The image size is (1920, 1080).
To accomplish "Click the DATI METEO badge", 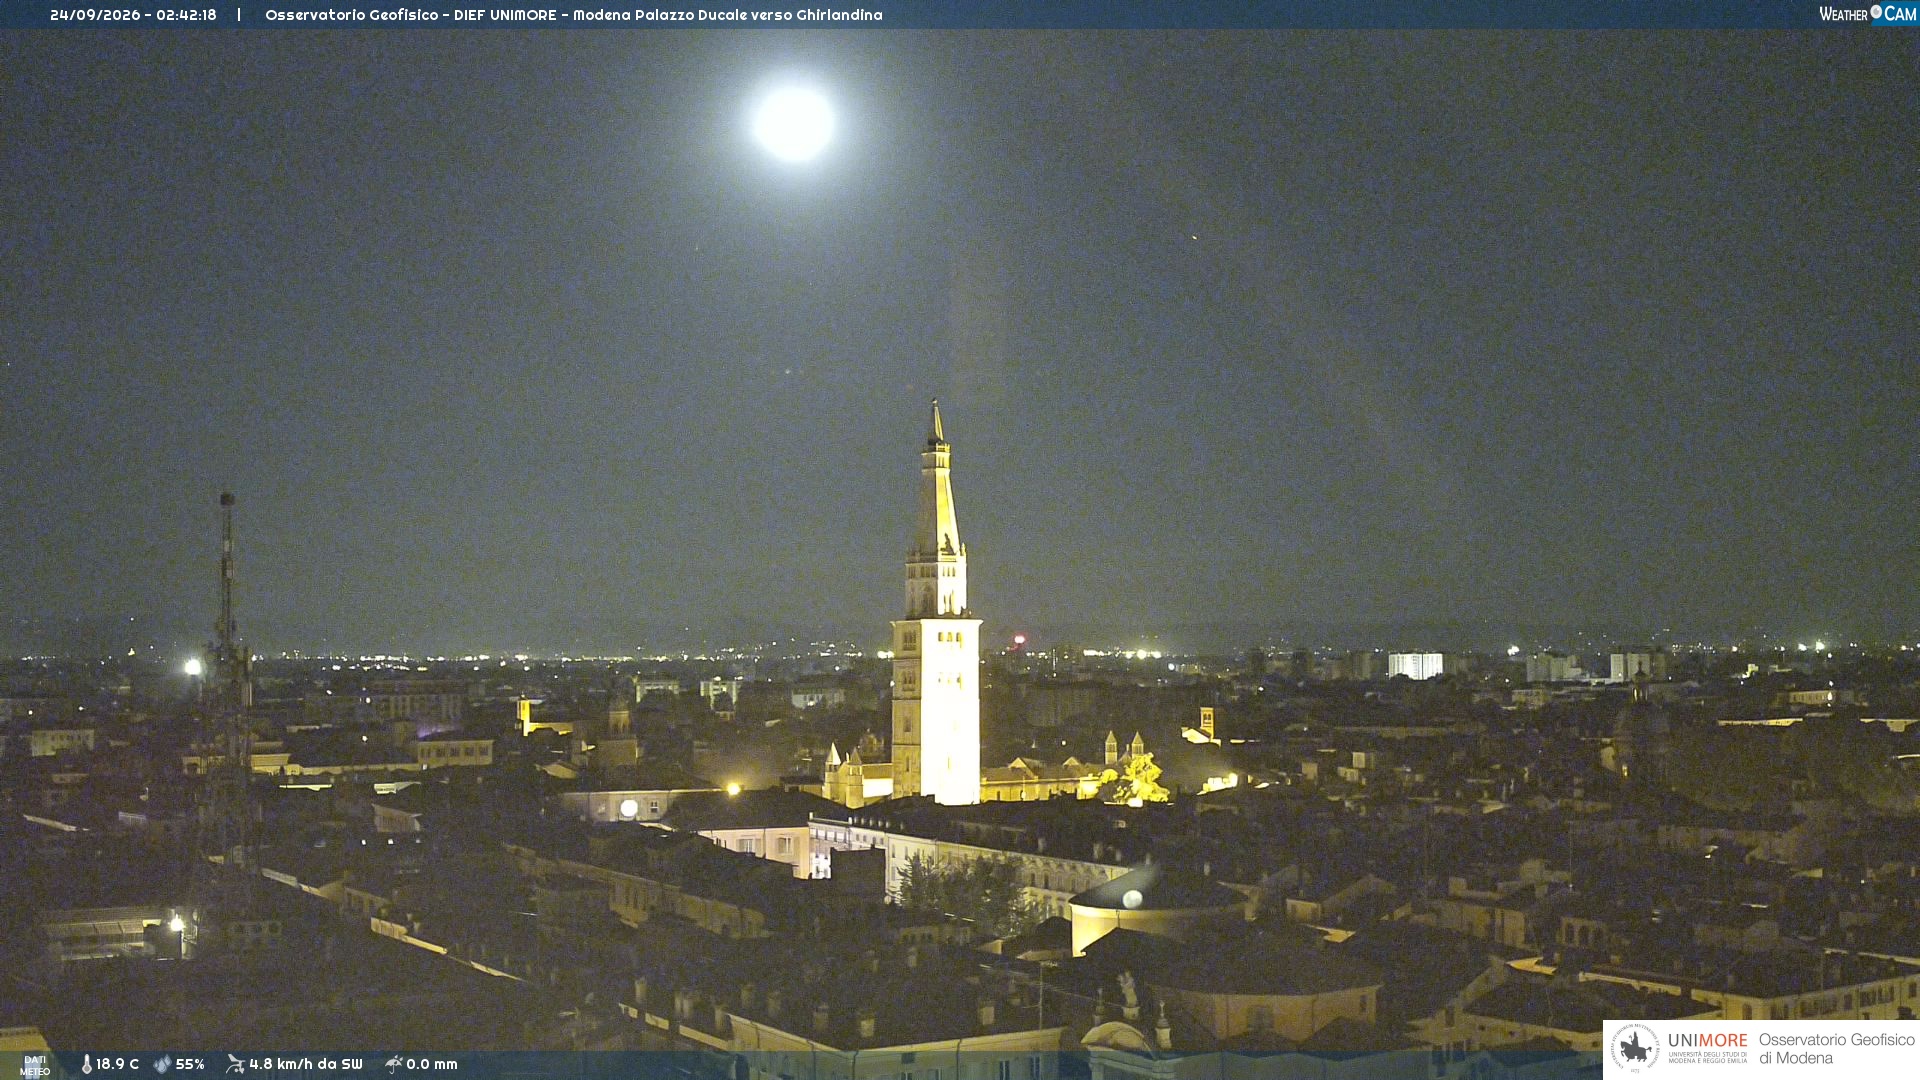I will [x=35, y=1066].
